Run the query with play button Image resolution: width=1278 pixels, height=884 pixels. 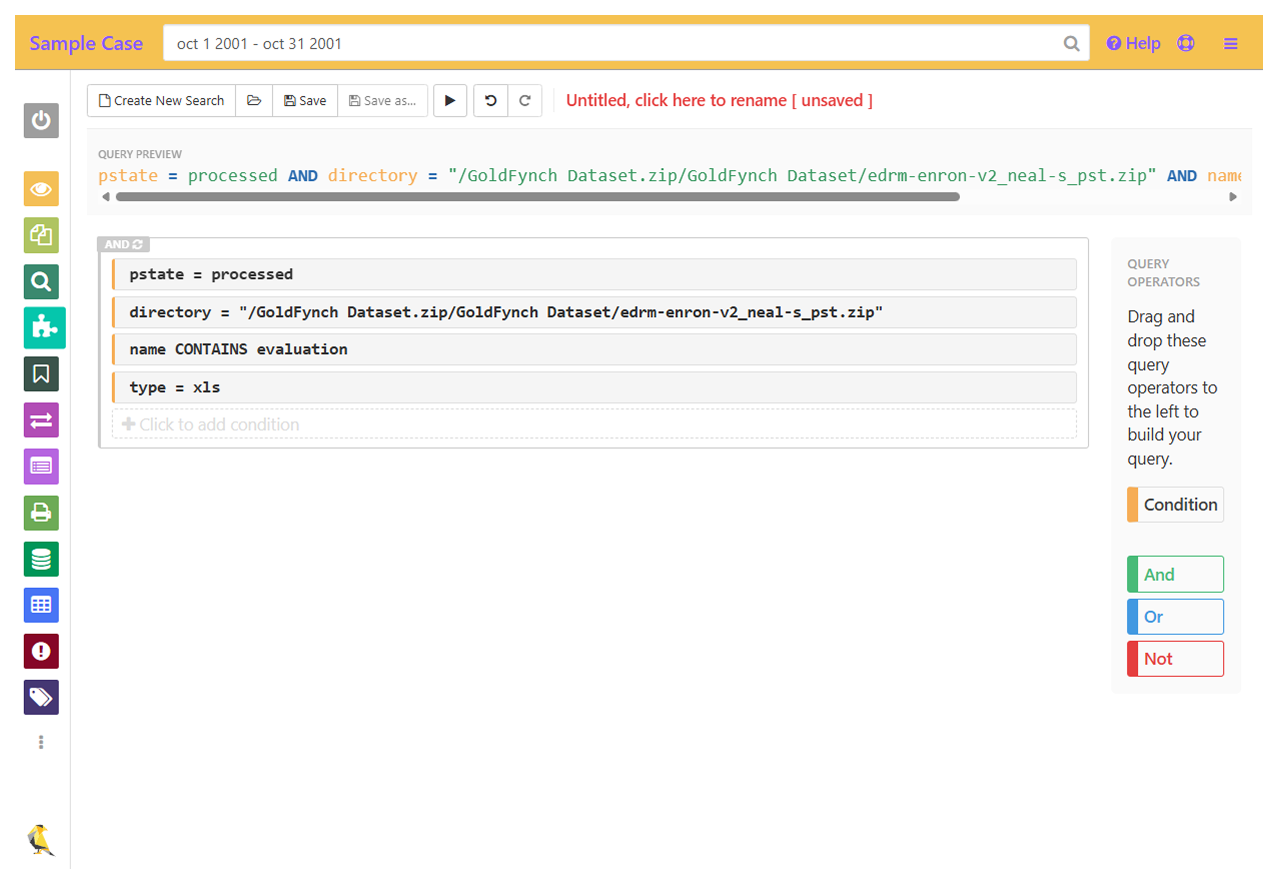click(450, 101)
